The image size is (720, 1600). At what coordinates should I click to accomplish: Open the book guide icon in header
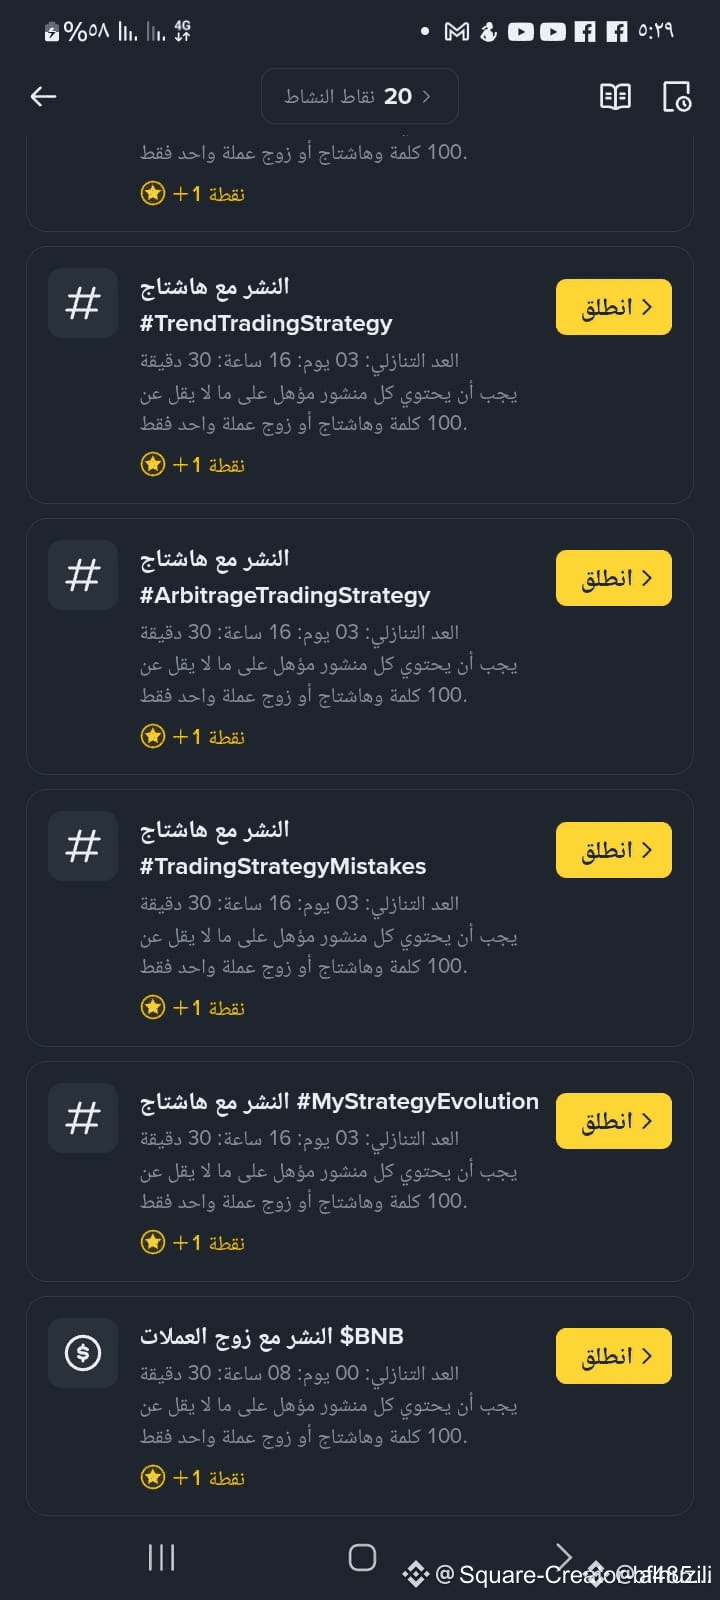point(615,96)
